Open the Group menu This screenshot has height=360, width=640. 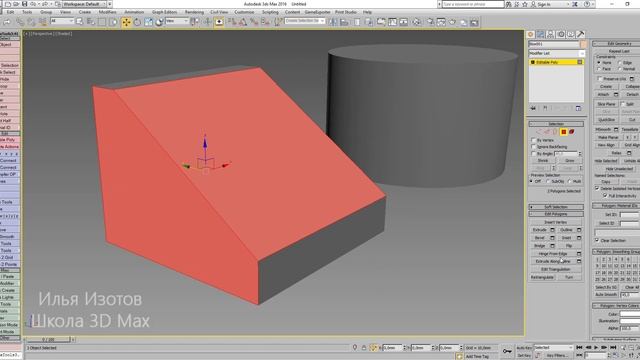(x=46, y=12)
